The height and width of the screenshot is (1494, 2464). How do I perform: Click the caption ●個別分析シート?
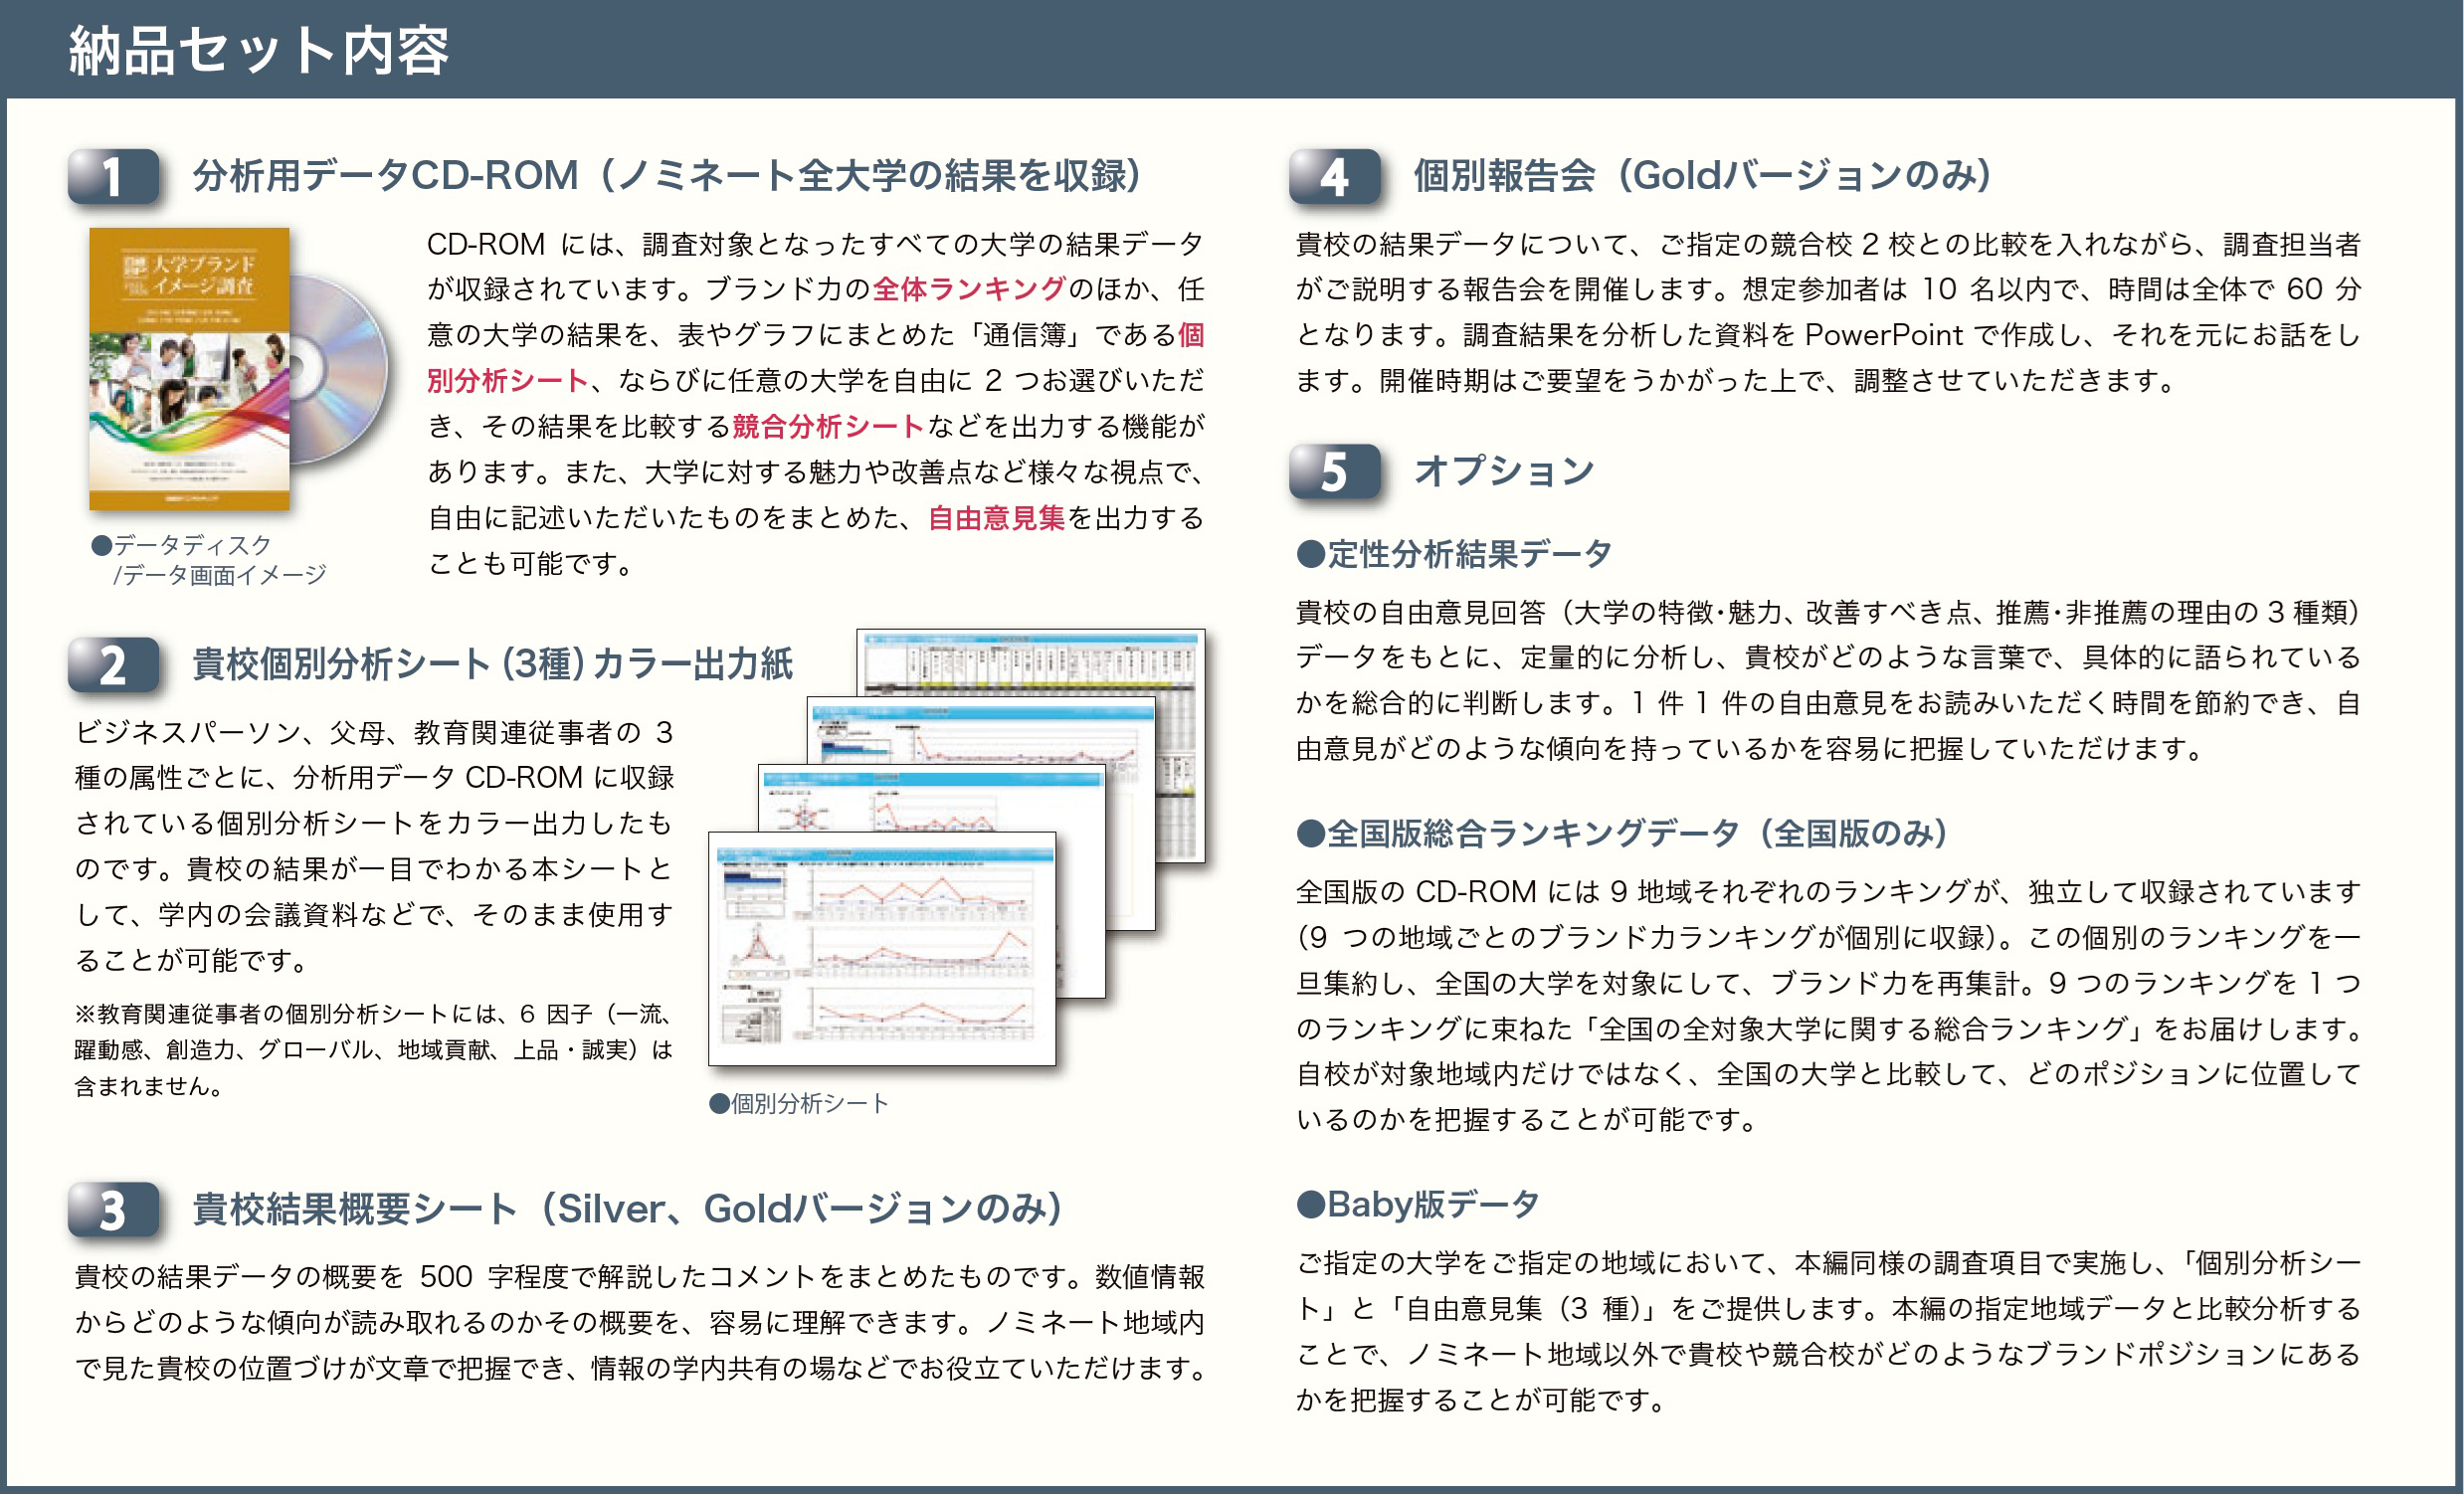tap(798, 1103)
